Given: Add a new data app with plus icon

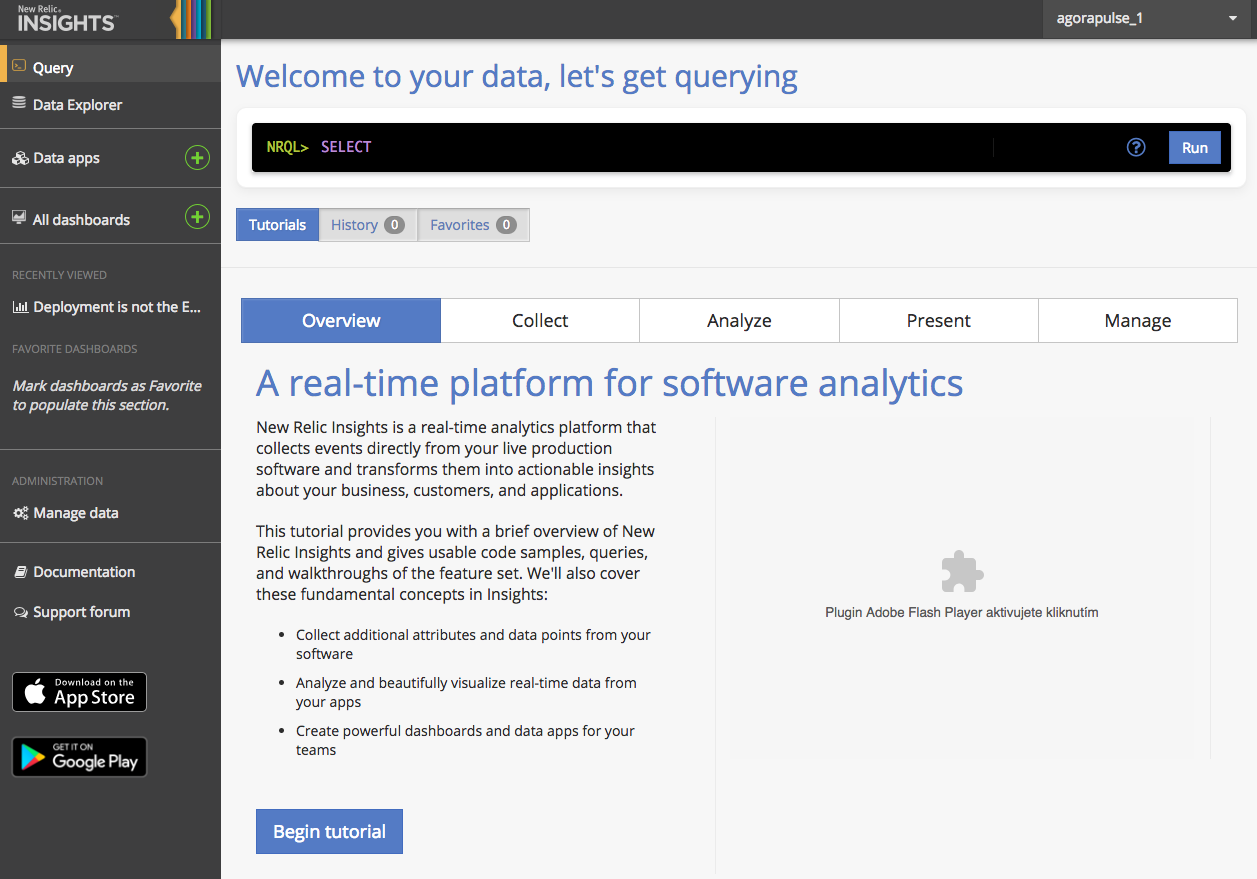Looking at the screenshot, I should [197, 158].
